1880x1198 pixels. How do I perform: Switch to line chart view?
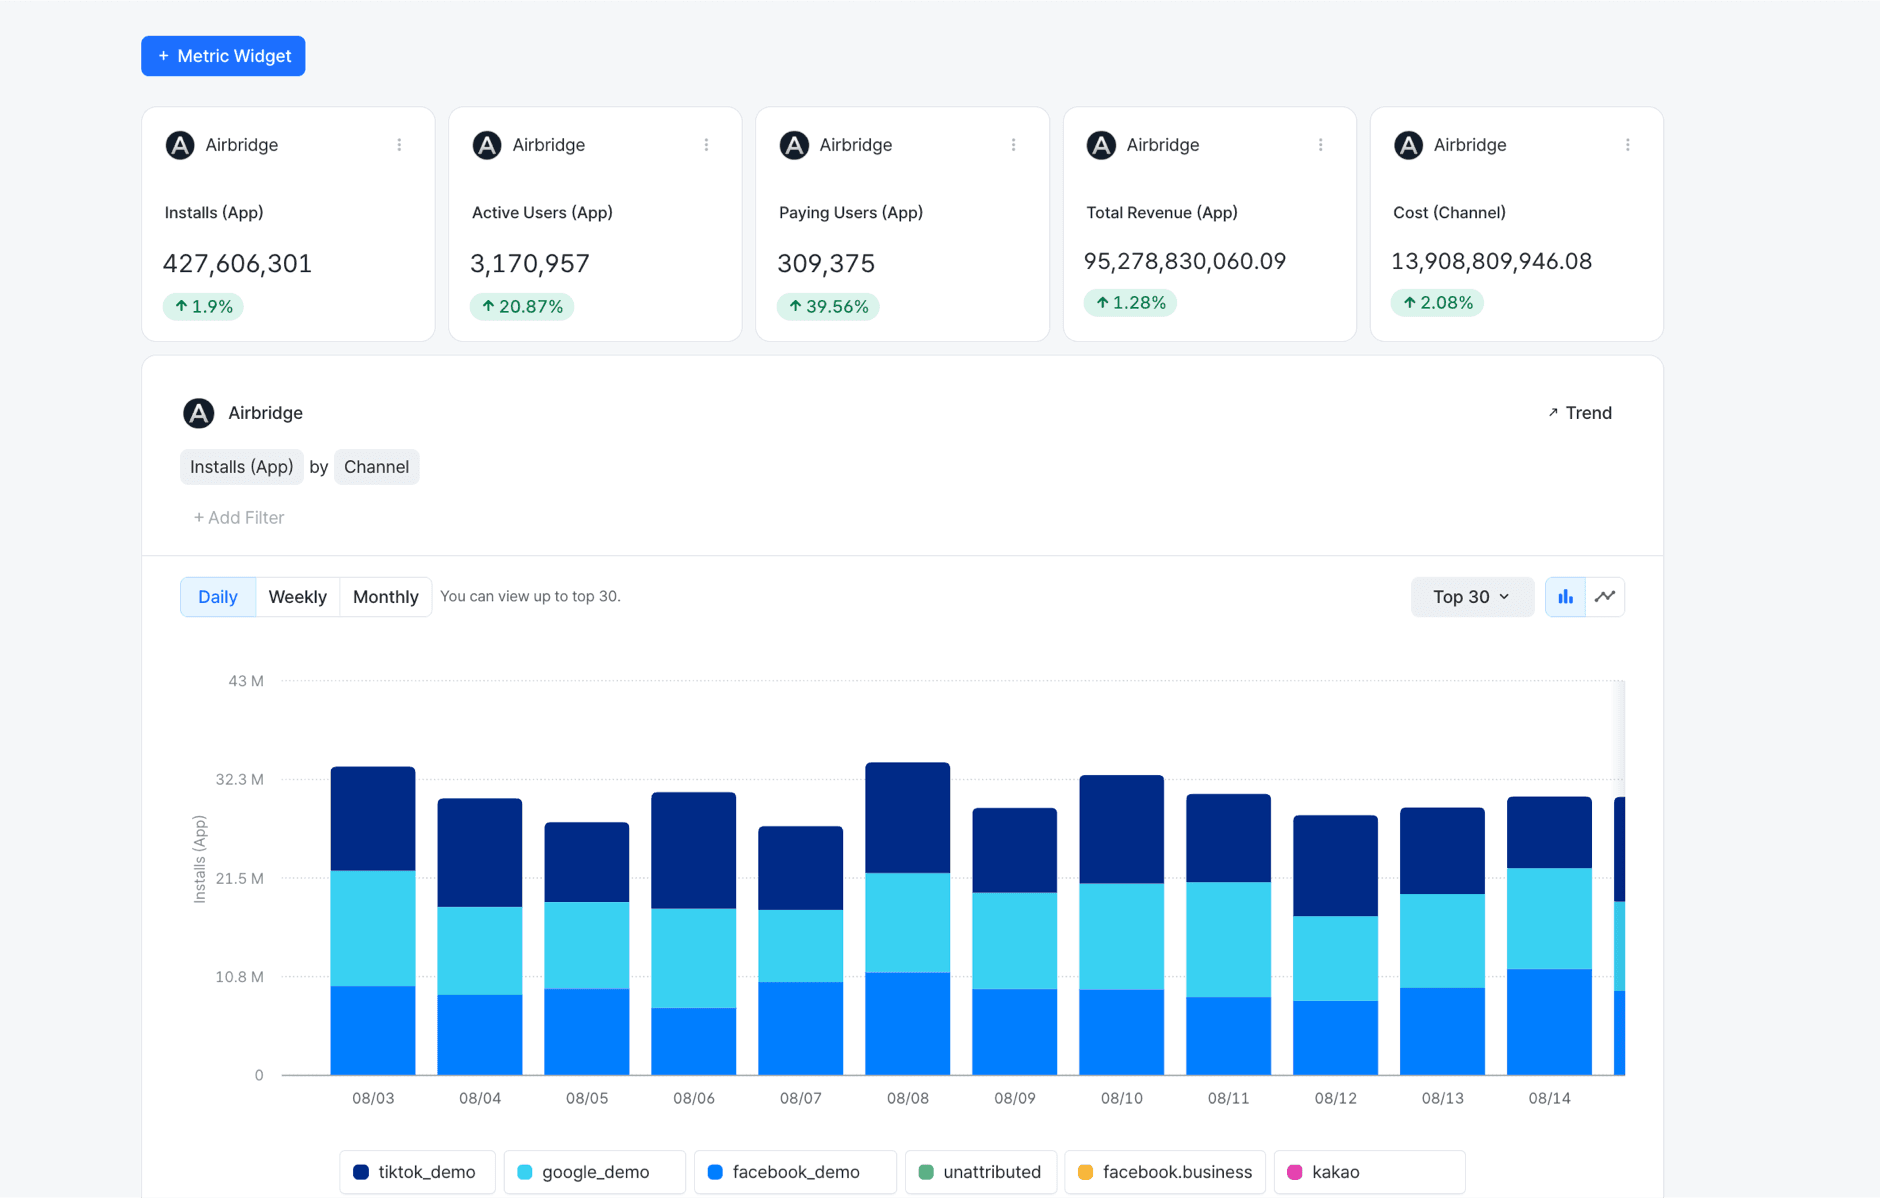[x=1605, y=597]
